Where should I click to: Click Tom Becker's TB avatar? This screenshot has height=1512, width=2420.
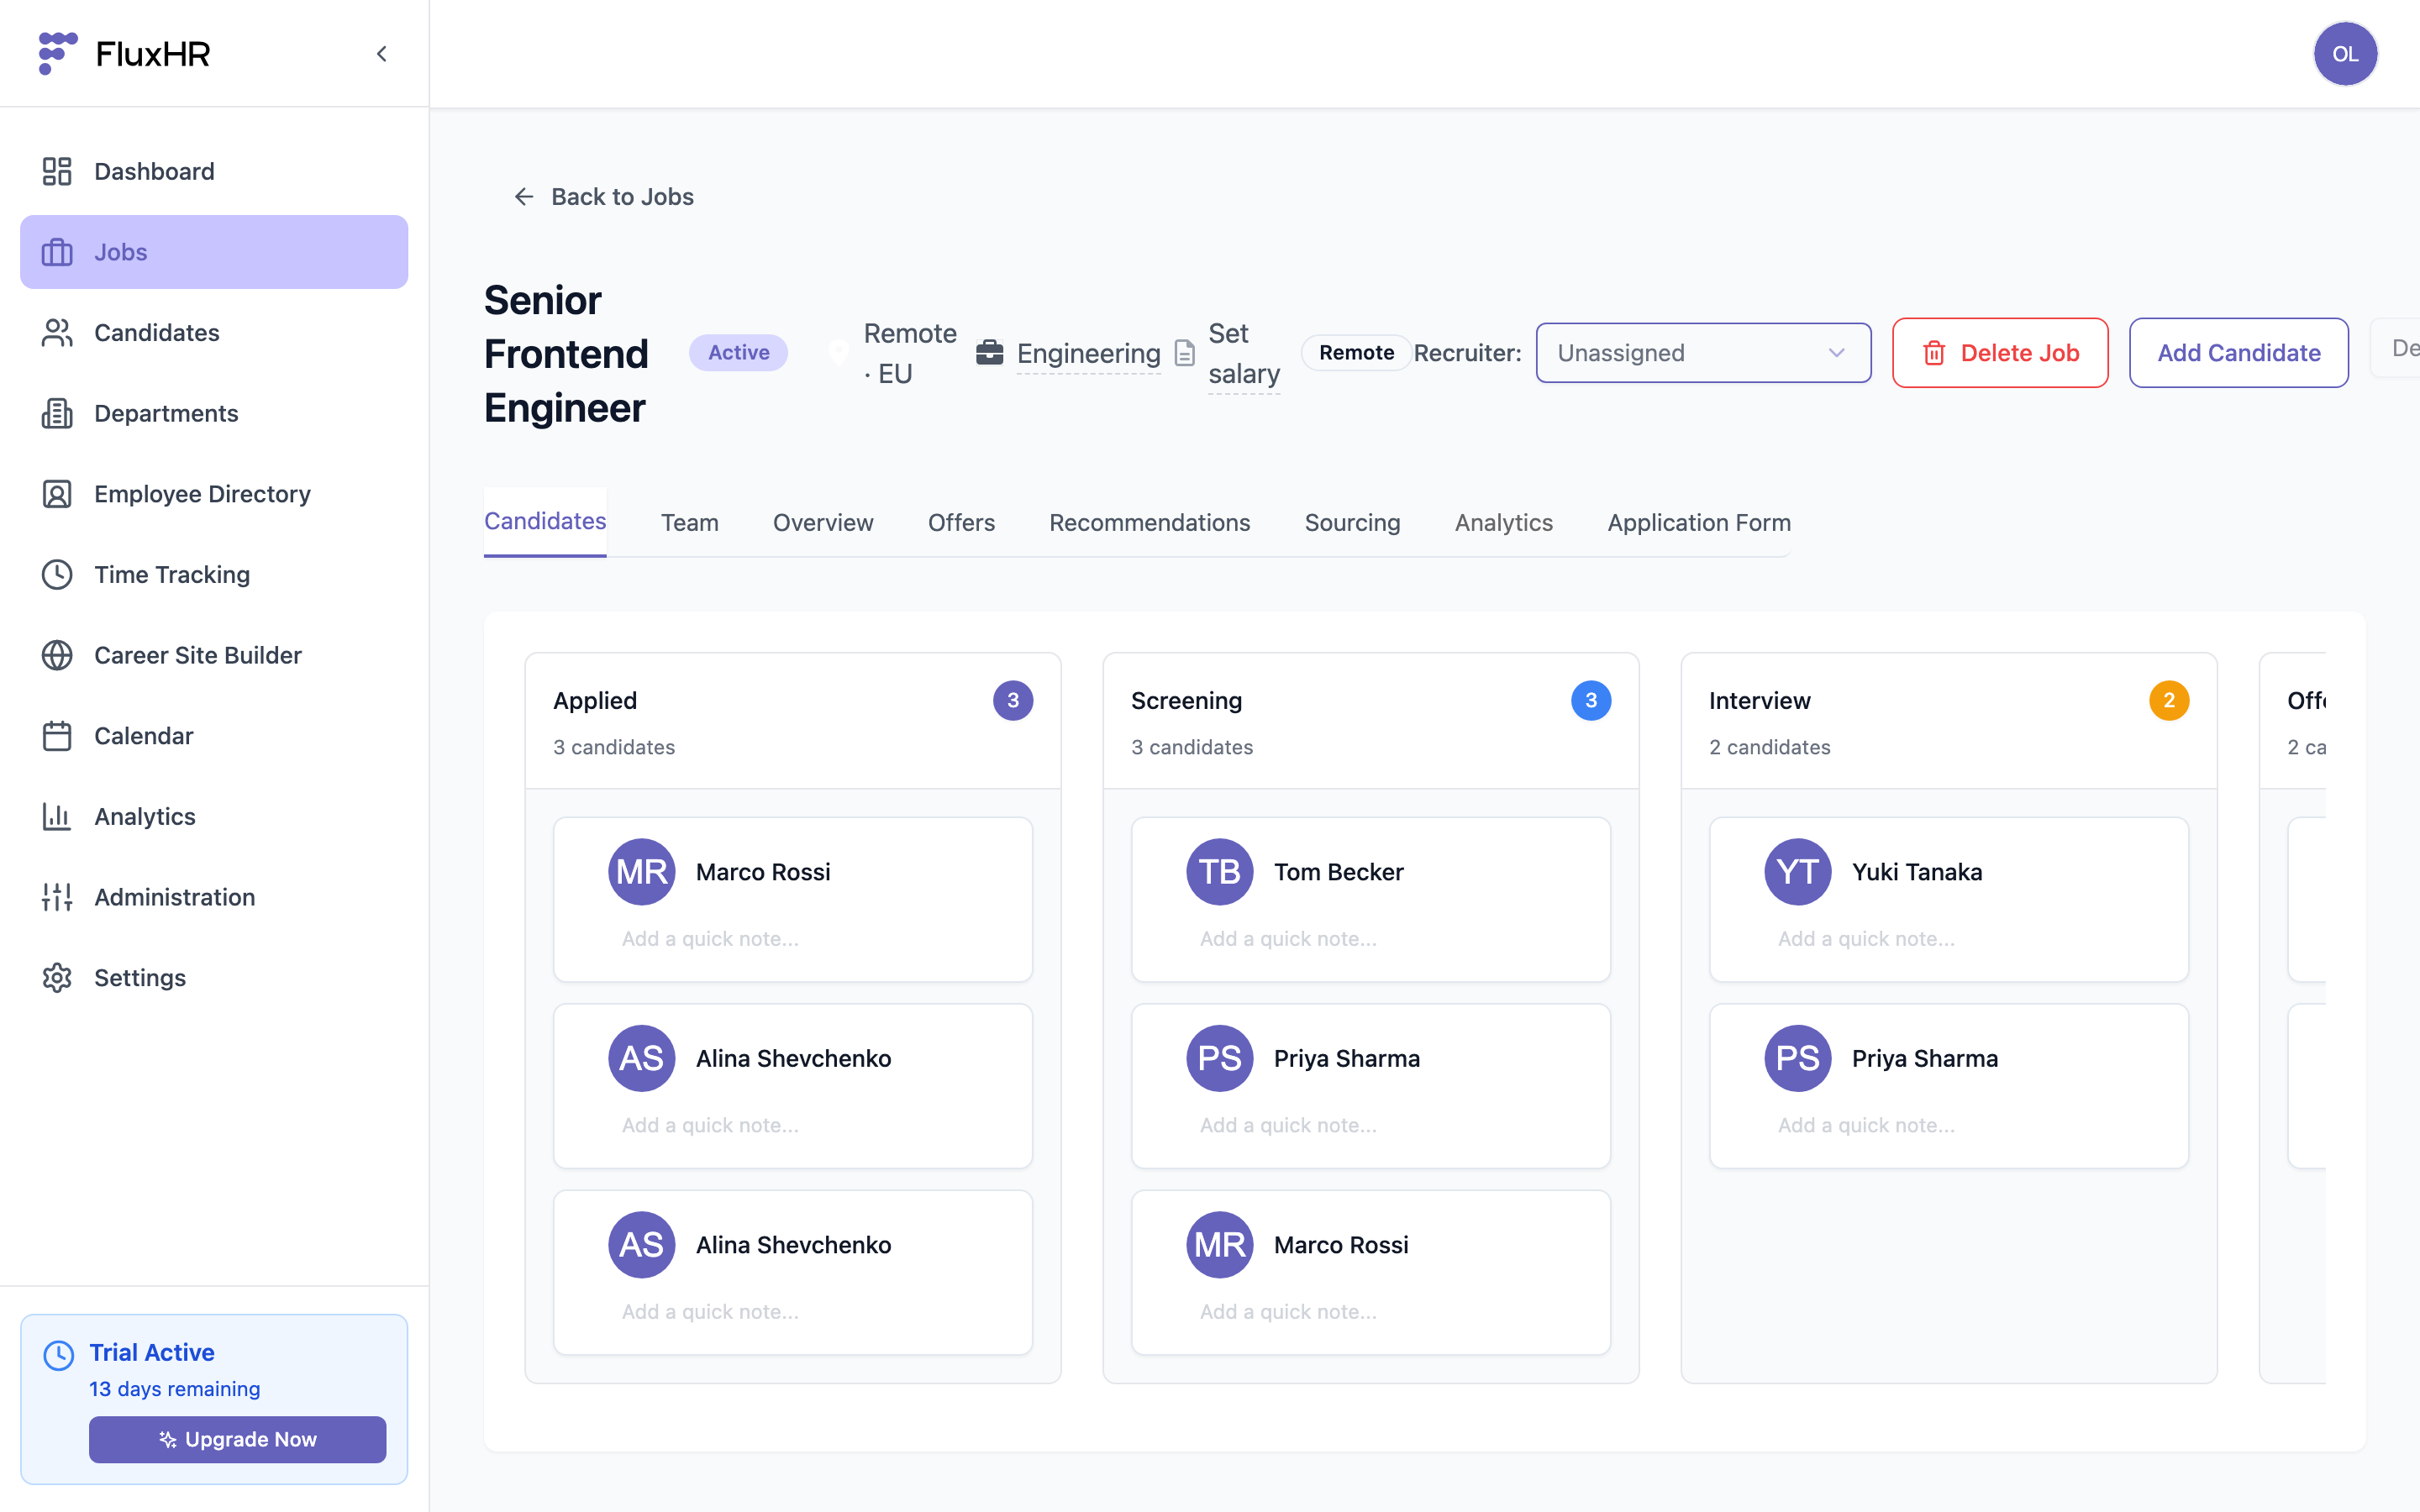1220,872
